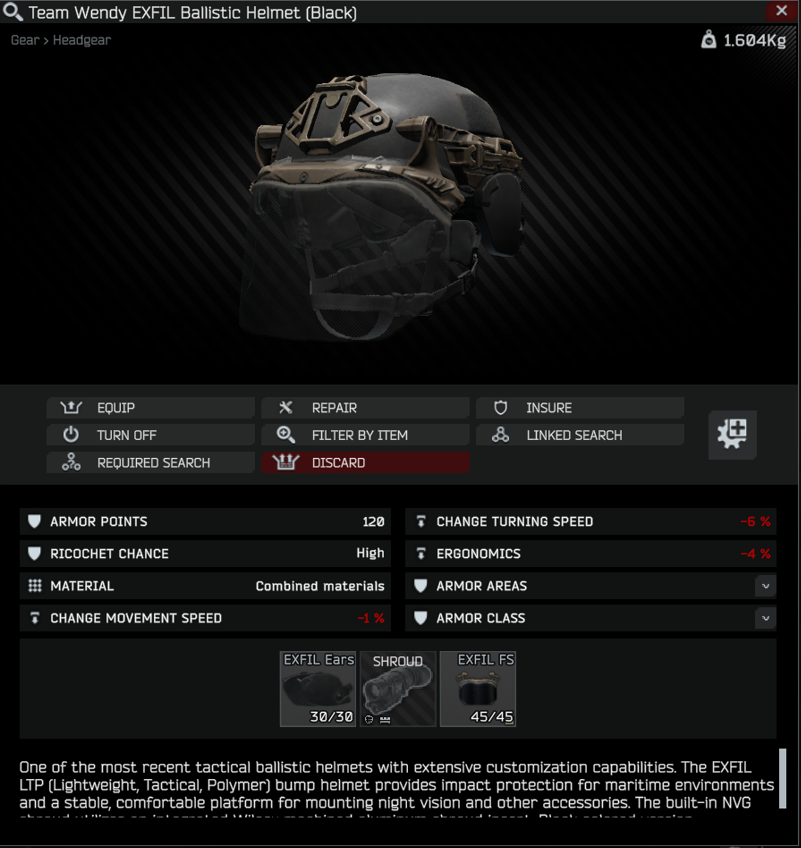
Task: Click the Repair button
Action: tap(365, 407)
